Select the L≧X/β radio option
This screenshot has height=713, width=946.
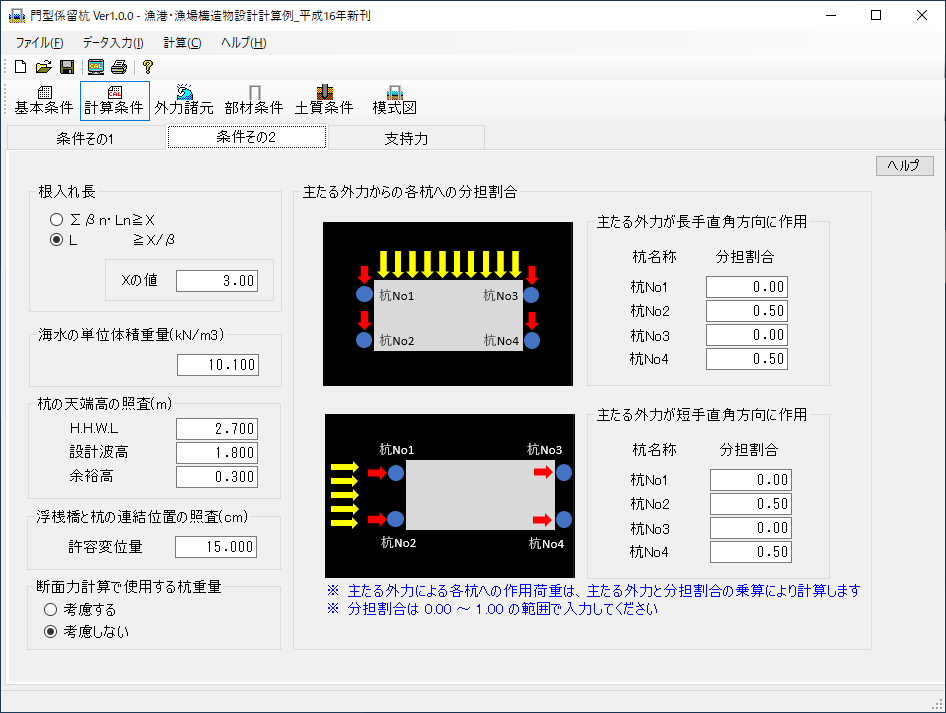click(56, 240)
